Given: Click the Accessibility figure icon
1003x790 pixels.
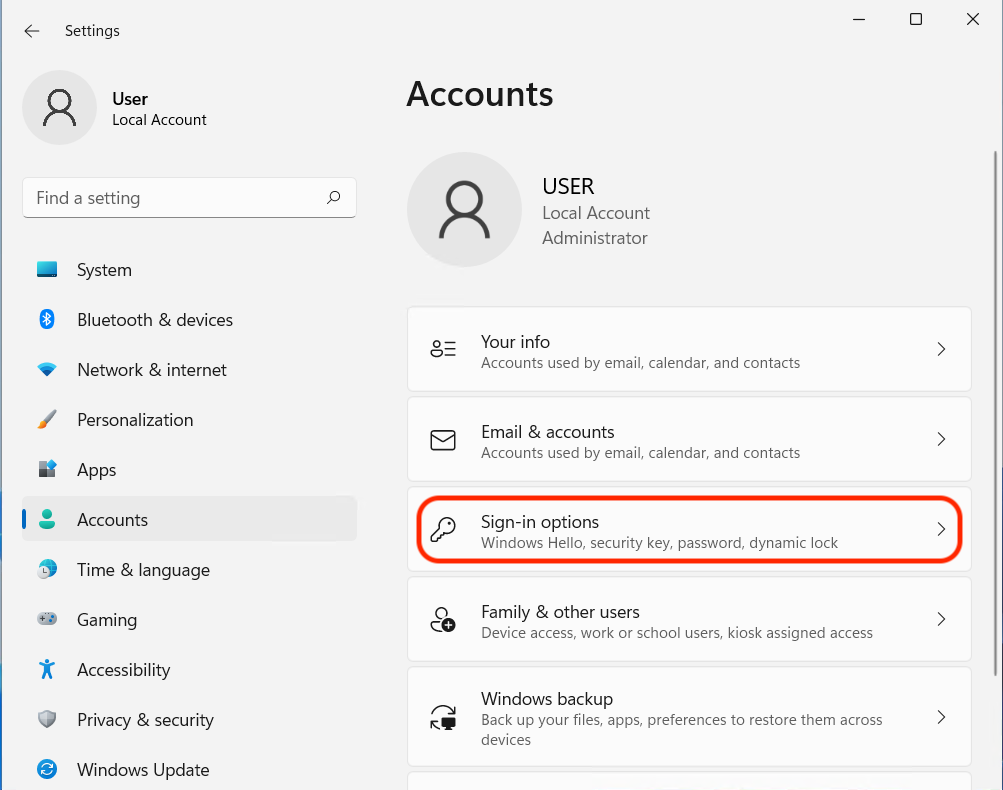Looking at the screenshot, I should (47, 670).
